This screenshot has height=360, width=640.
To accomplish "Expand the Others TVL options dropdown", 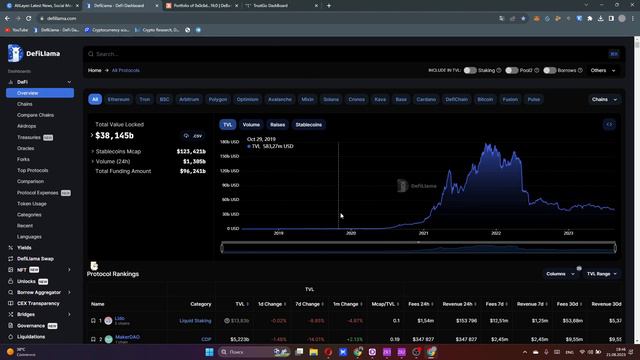I will 603,70.
